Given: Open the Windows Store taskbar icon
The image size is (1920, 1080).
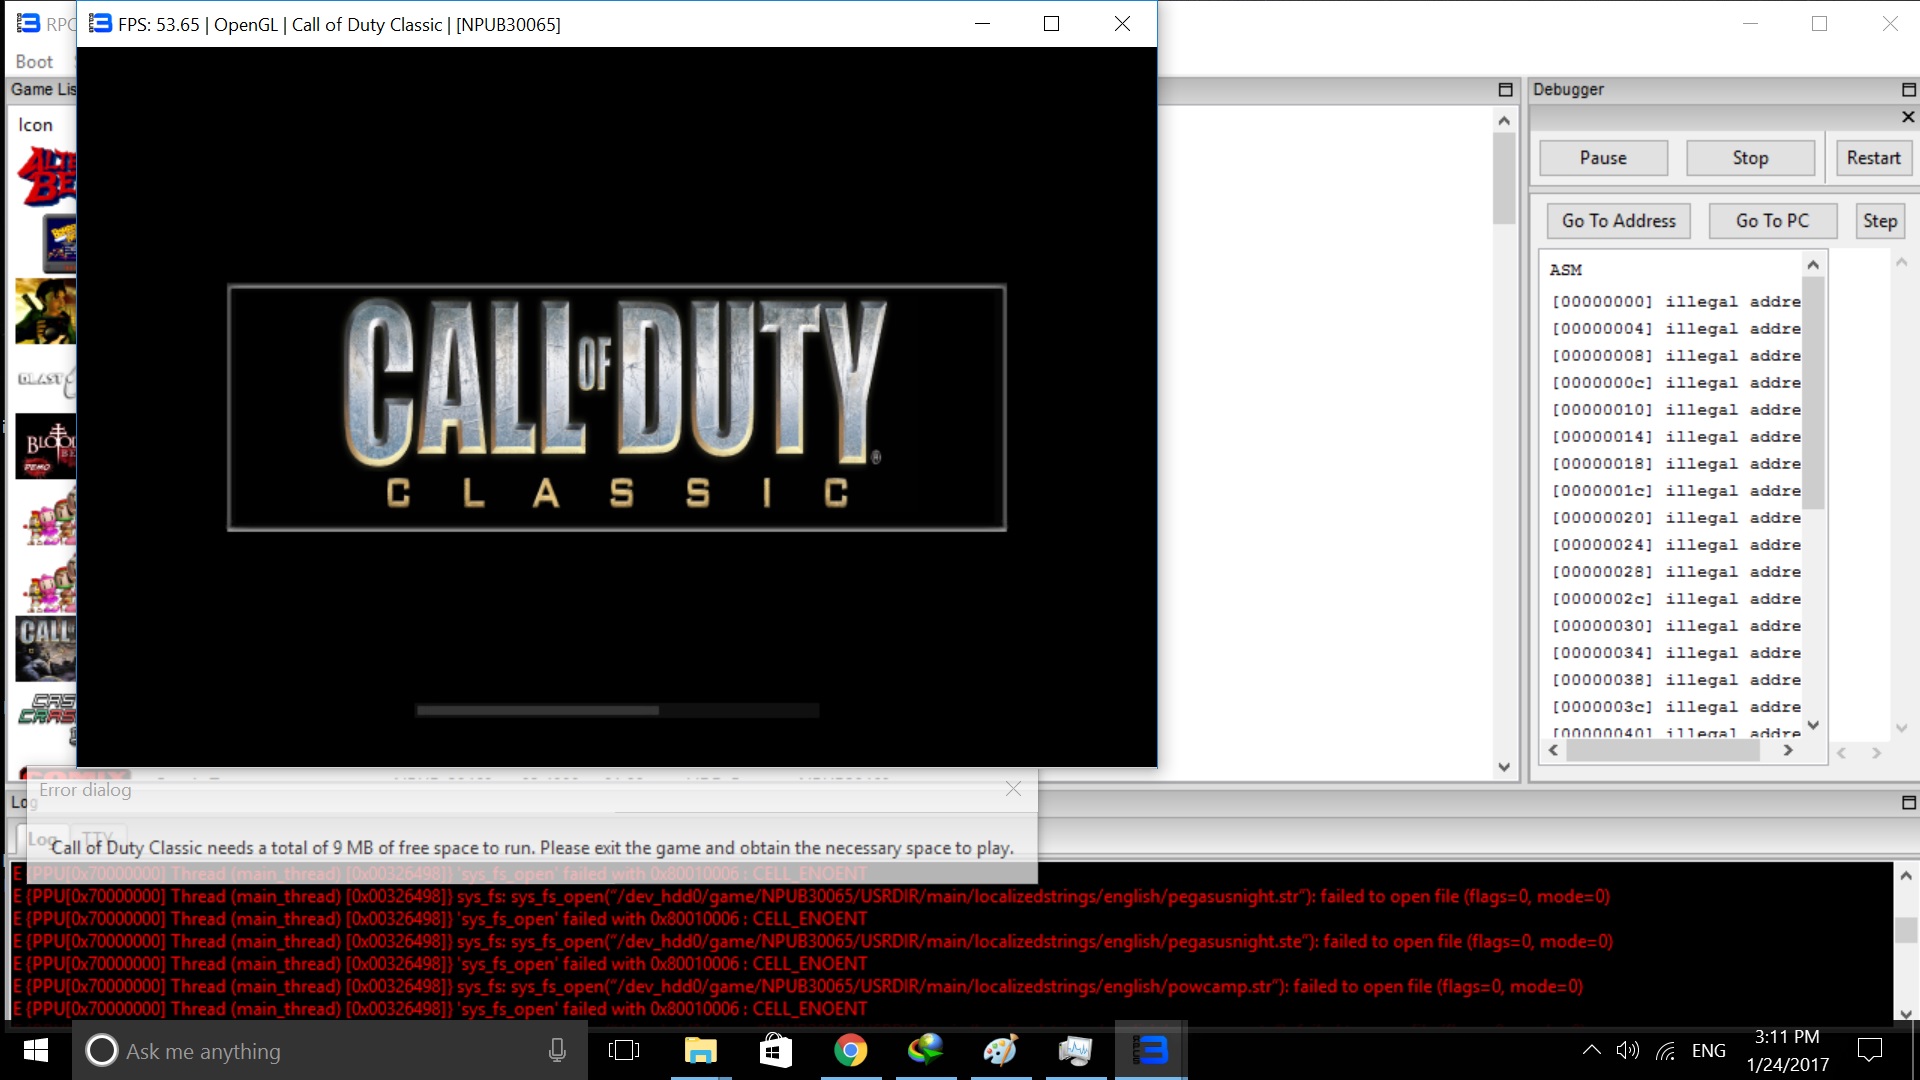Looking at the screenshot, I should 775,1051.
